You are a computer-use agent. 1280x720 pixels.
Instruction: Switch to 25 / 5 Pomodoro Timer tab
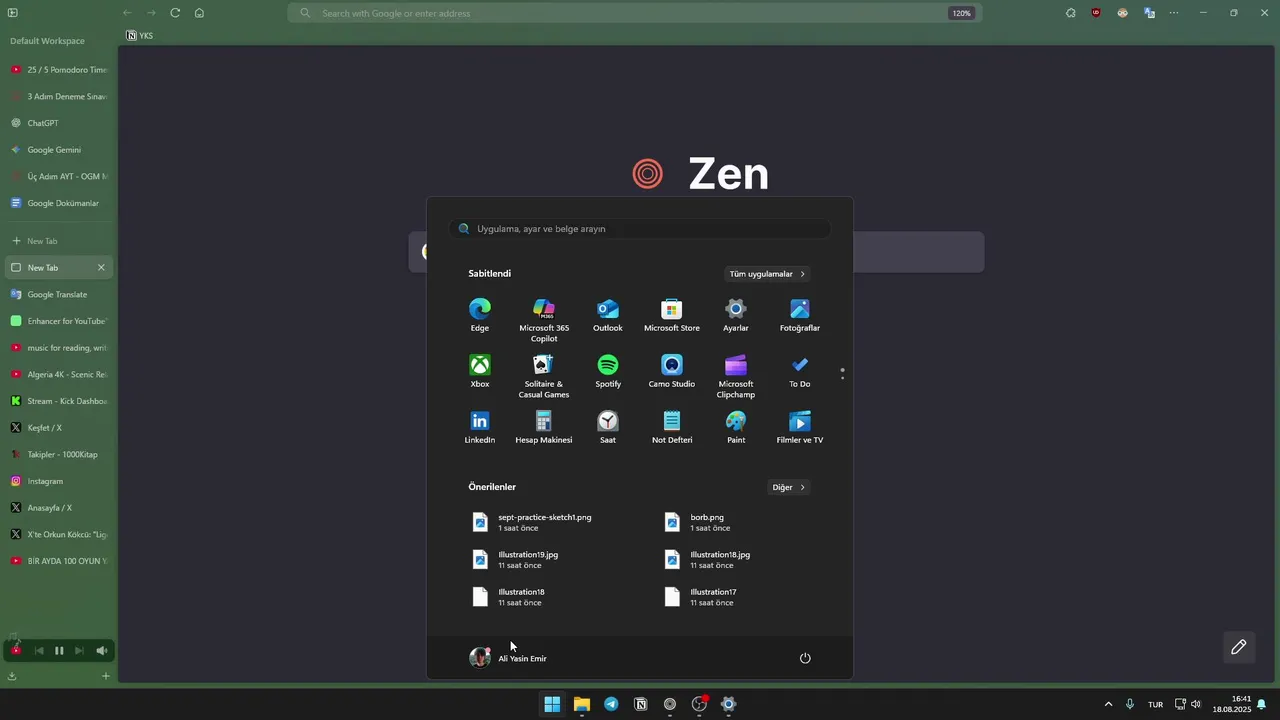point(59,70)
